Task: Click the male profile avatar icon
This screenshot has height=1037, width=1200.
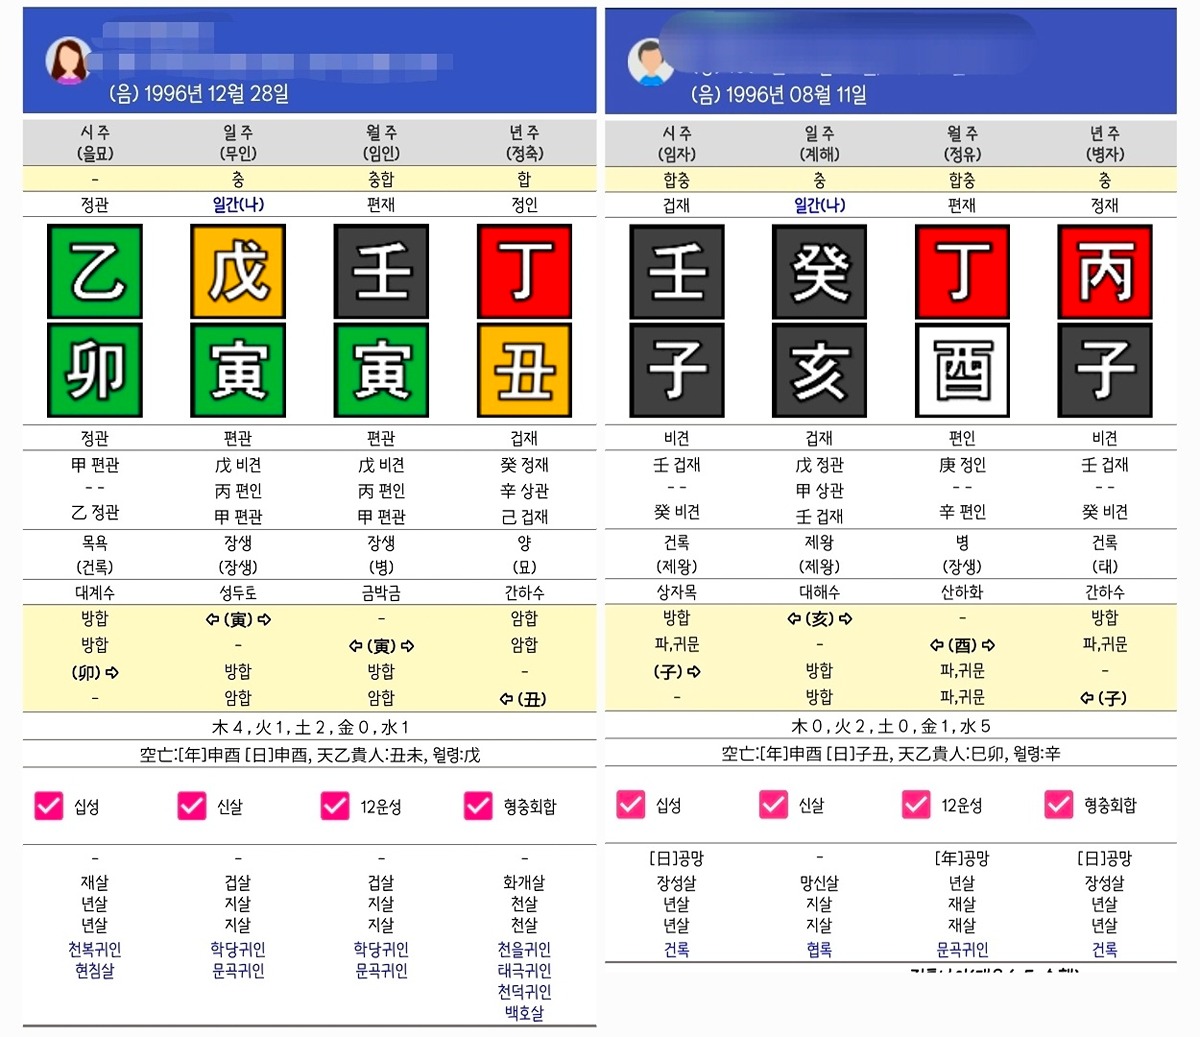Action: pyautogui.click(x=650, y=62)
